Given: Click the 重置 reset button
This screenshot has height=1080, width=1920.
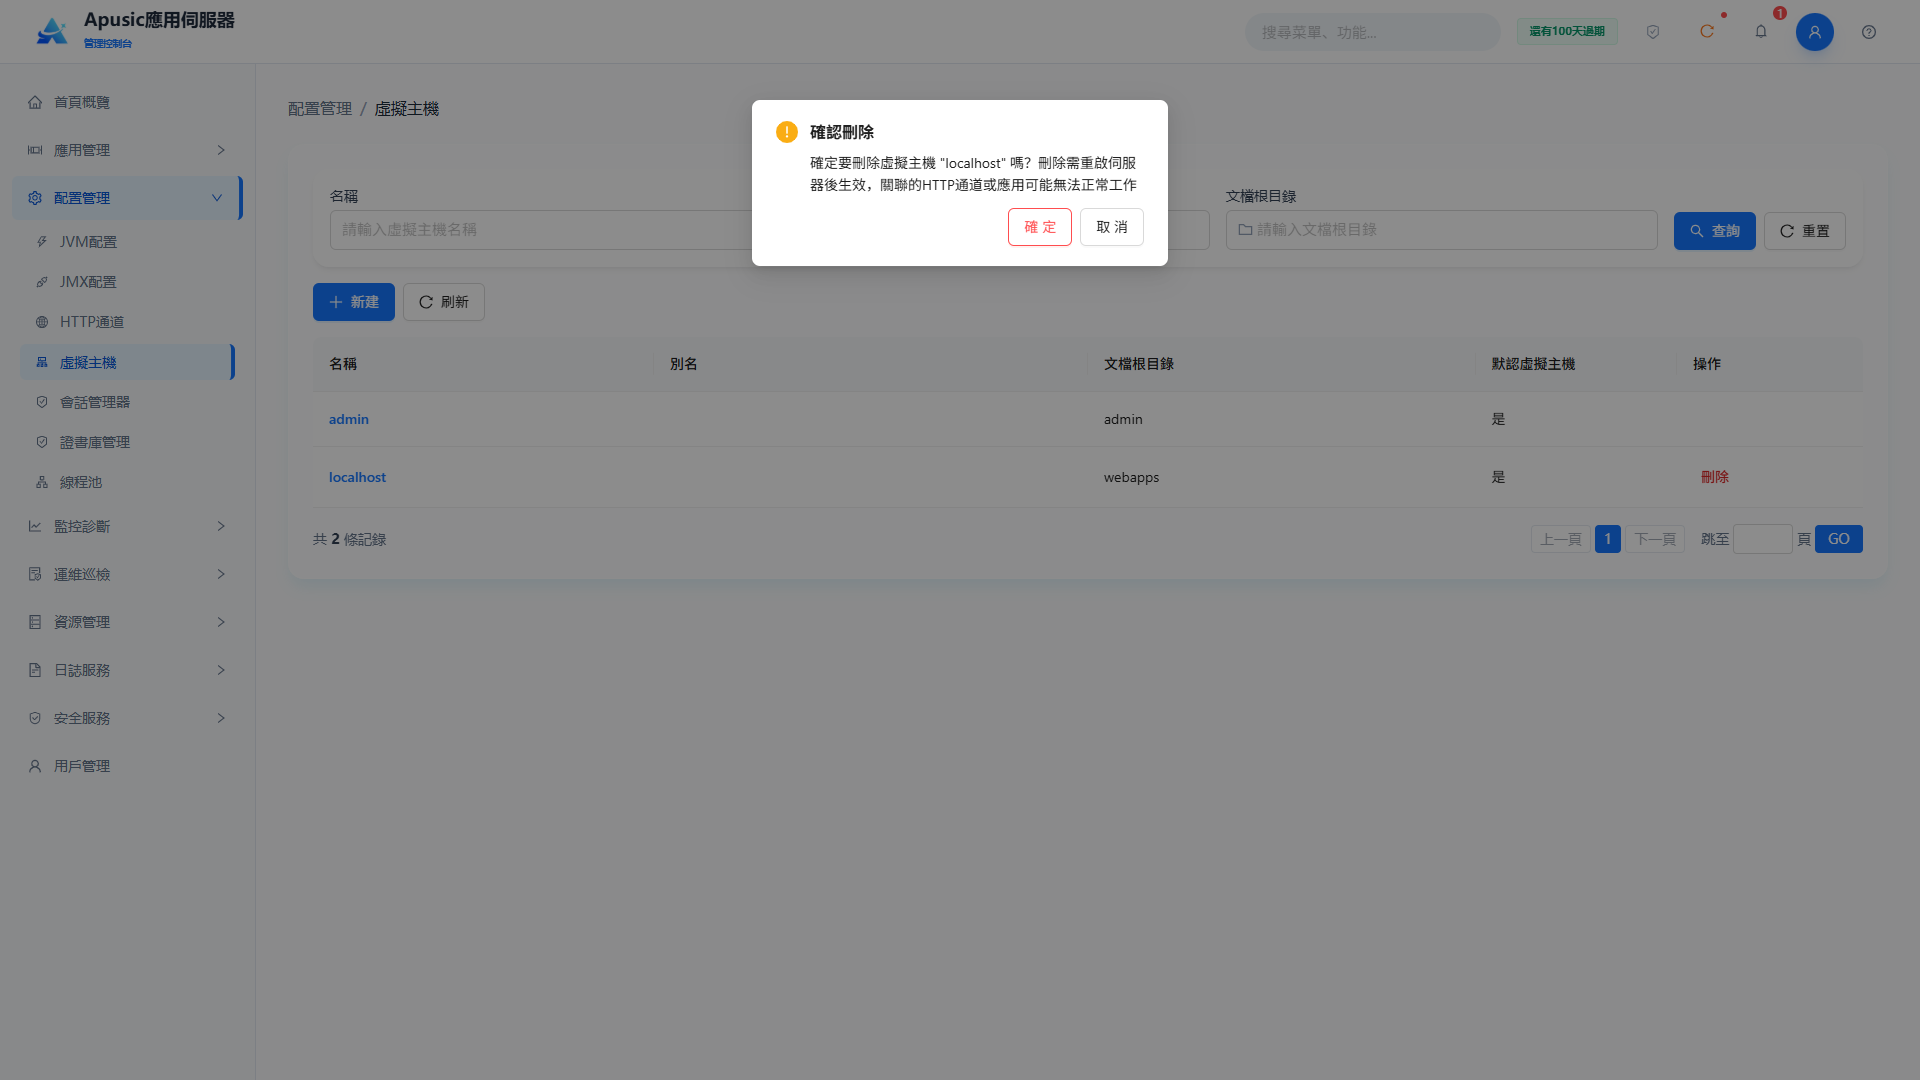Looking at the screenshot, I should 1805,231.
